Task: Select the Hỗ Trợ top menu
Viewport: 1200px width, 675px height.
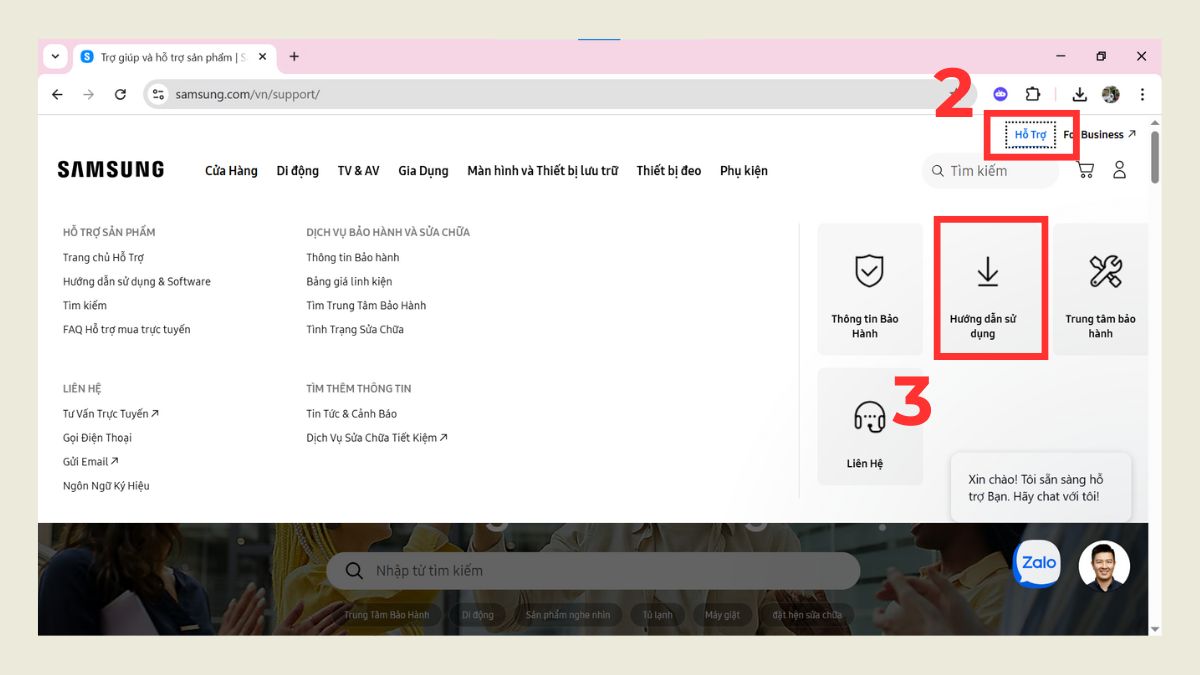Action: (x=1030, y=135)
